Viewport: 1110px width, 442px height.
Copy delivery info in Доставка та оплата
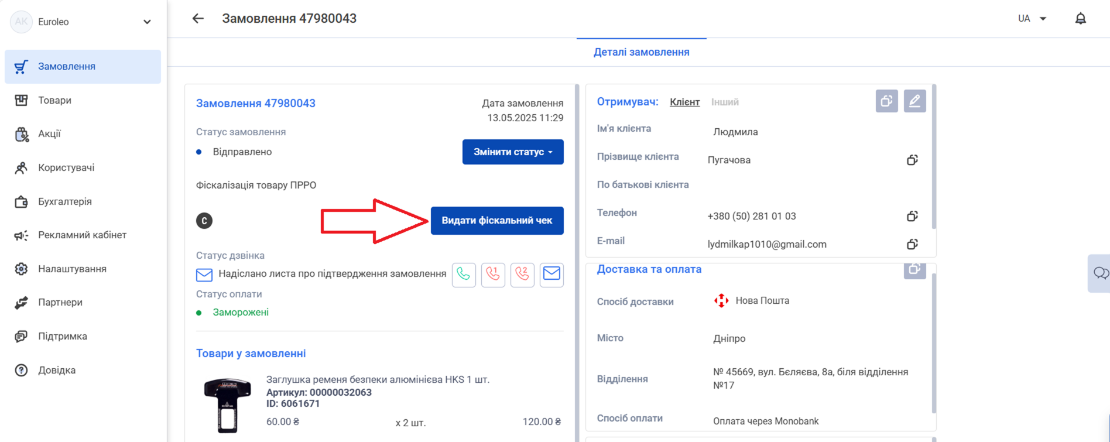tap(915, 269)
